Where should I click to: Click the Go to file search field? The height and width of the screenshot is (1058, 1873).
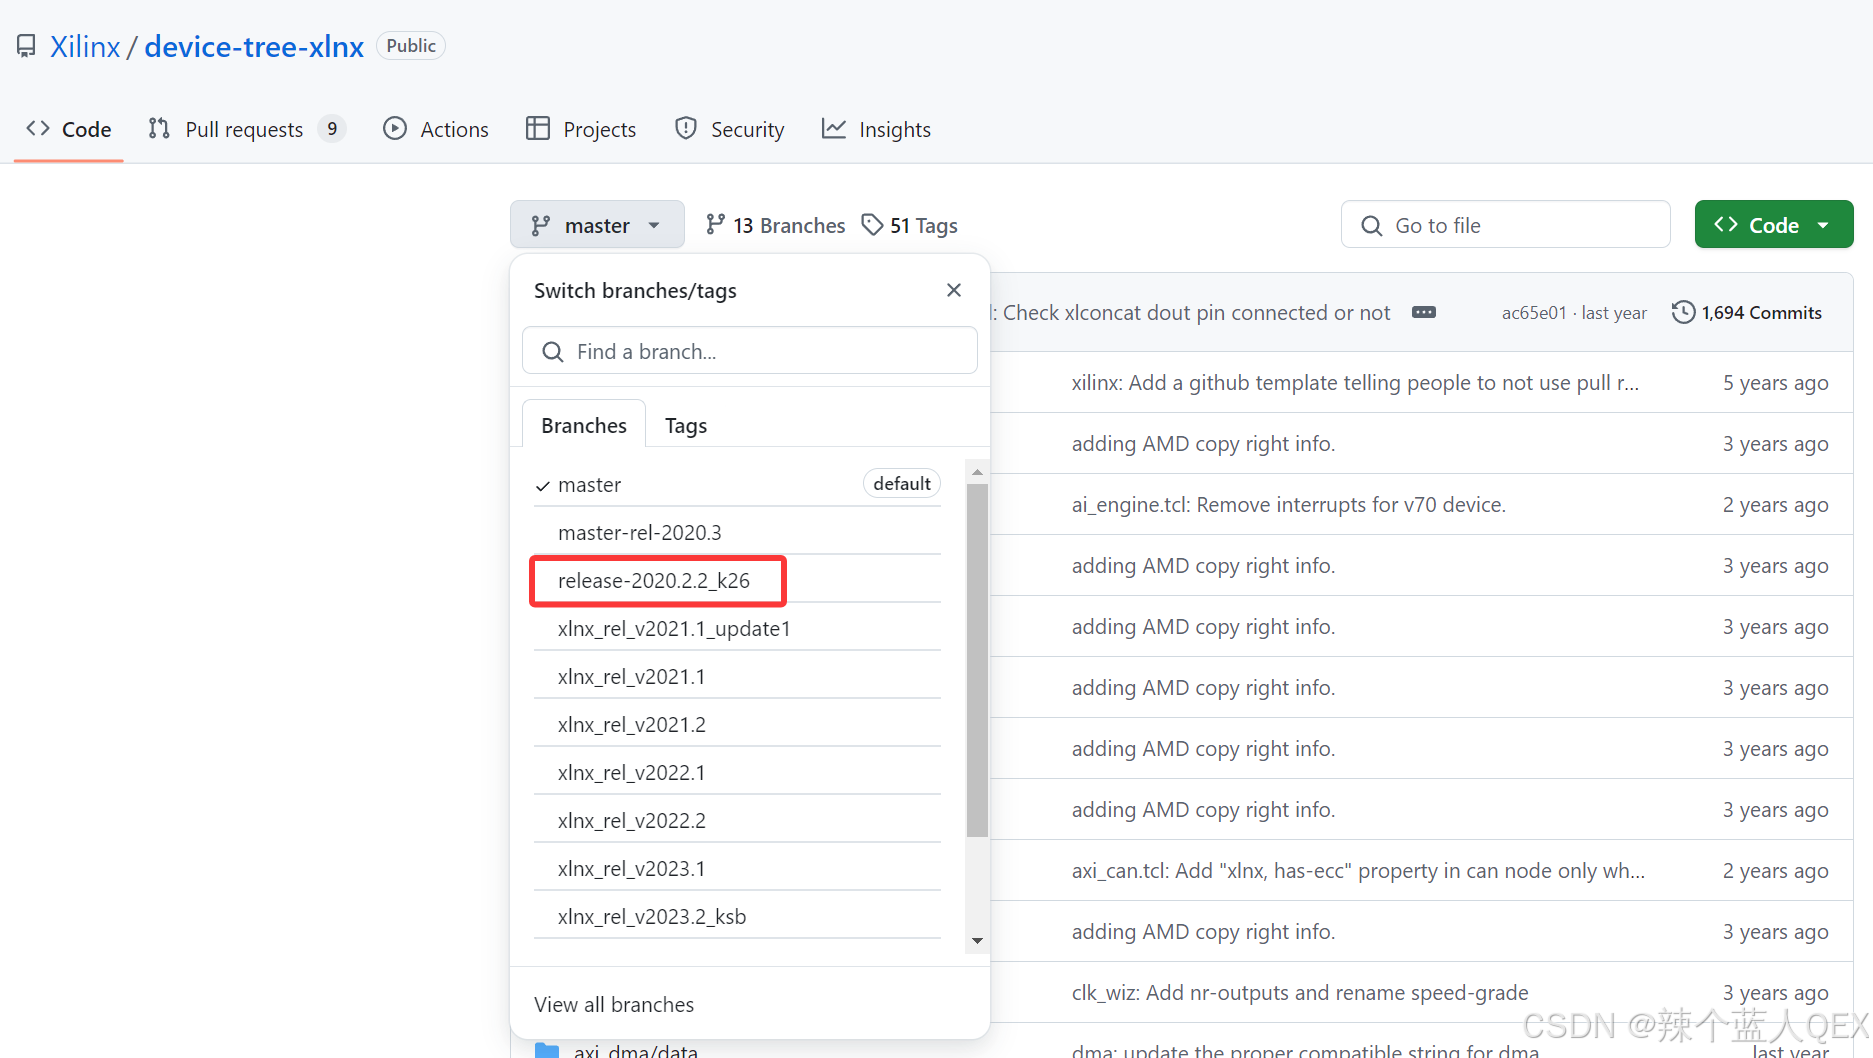click(x=1505, y=225)
